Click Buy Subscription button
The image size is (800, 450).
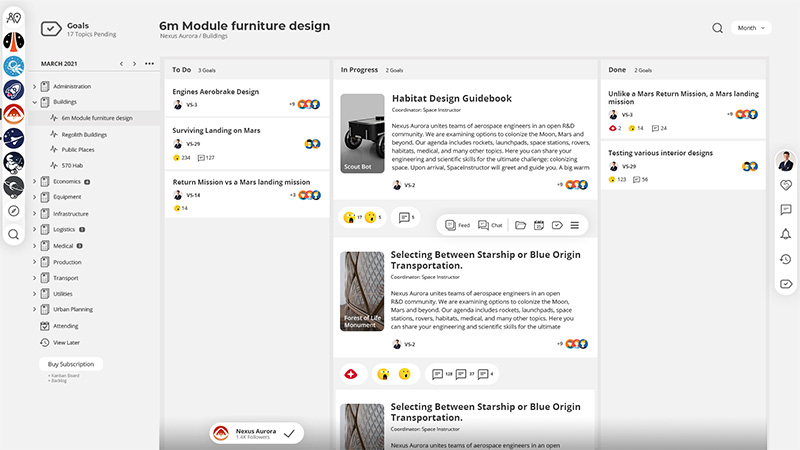coord(71,364)
